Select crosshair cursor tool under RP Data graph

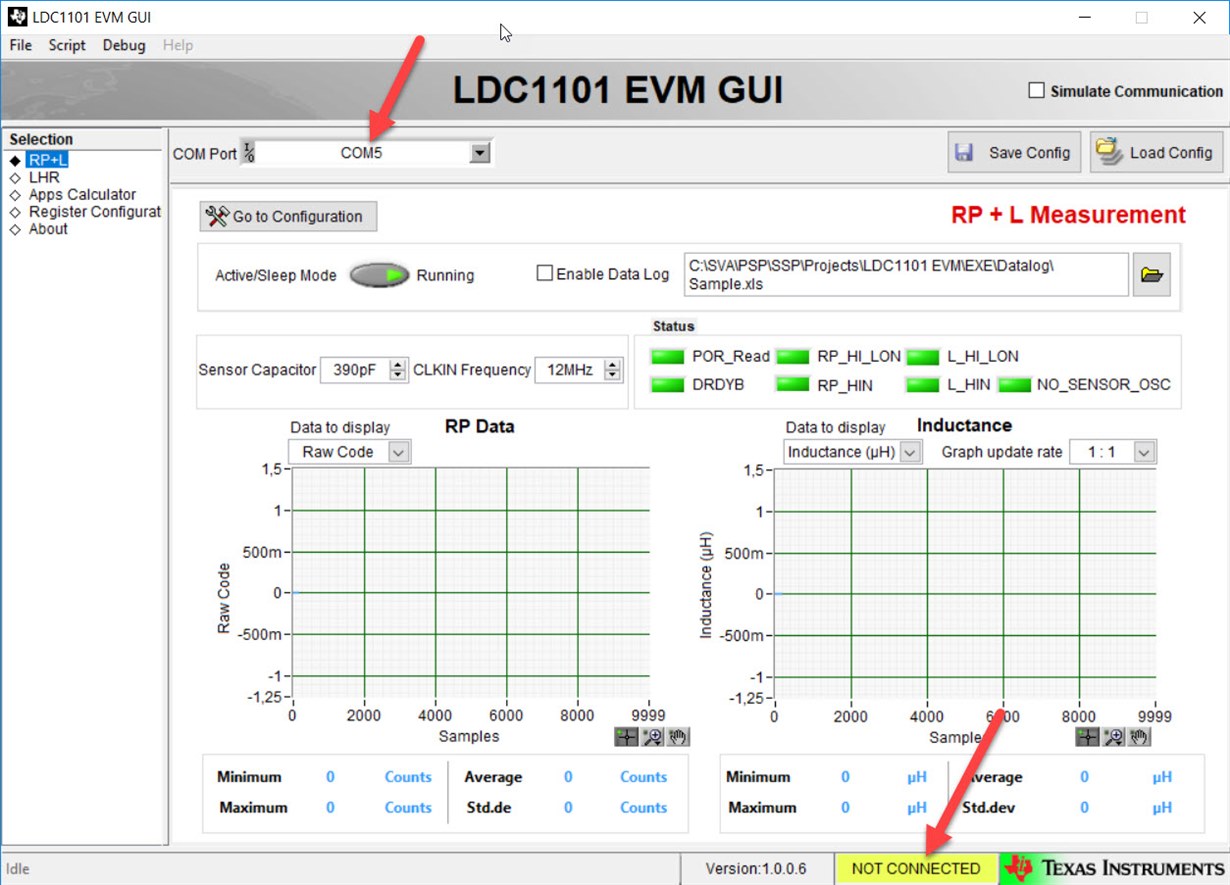pyautogui.click(x=626, y=737)
